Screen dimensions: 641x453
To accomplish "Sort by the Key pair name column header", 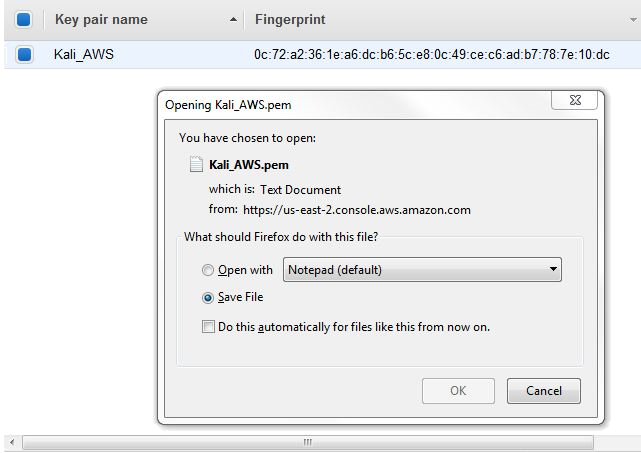I will pyautogui.click(x=101, y=20).
